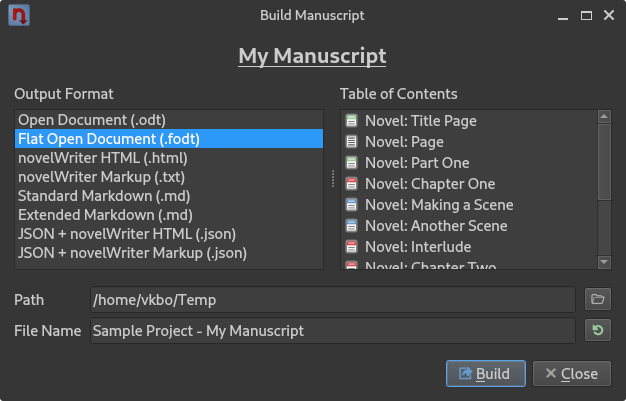Screen dimensions: 626x401
Task: Pick JSON + novelWriter Markup (.json) format
Action: (169, 252)
